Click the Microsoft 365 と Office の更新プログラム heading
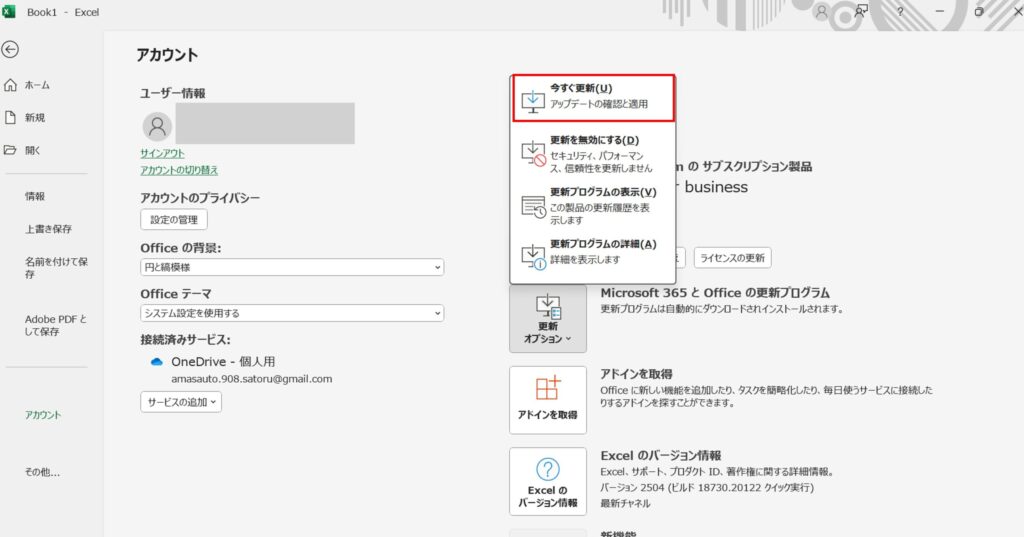The height and width of the screenshot is (537, 1024). tap(715, 293)
